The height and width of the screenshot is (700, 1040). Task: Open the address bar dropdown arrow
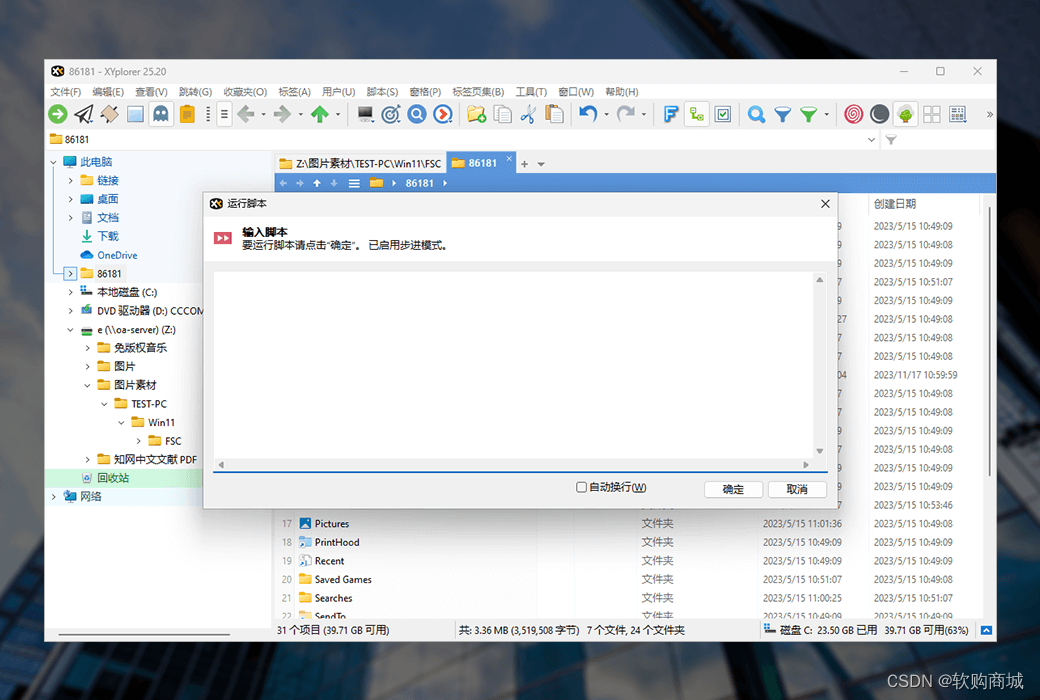click(x=872, y=139)
